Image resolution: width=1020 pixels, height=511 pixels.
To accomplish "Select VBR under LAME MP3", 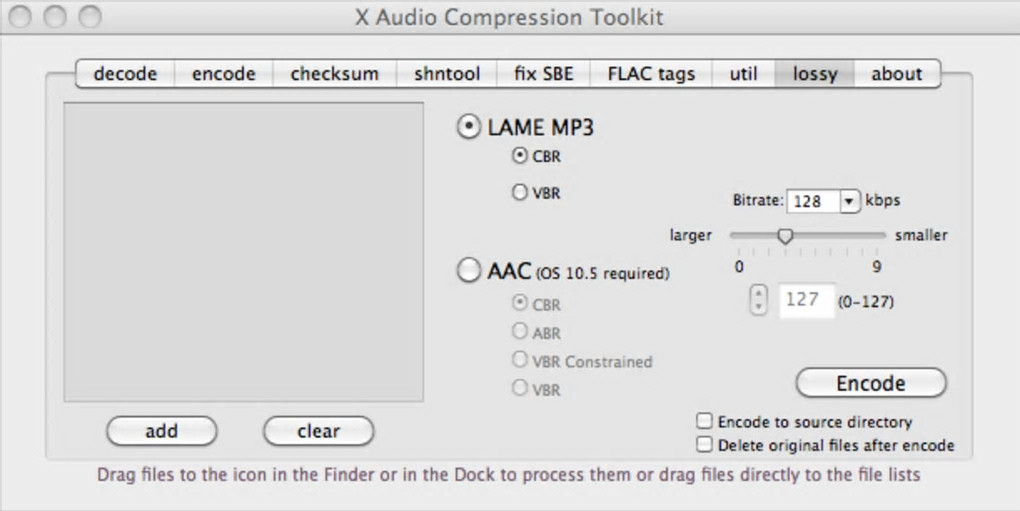I will click(520, 192).
